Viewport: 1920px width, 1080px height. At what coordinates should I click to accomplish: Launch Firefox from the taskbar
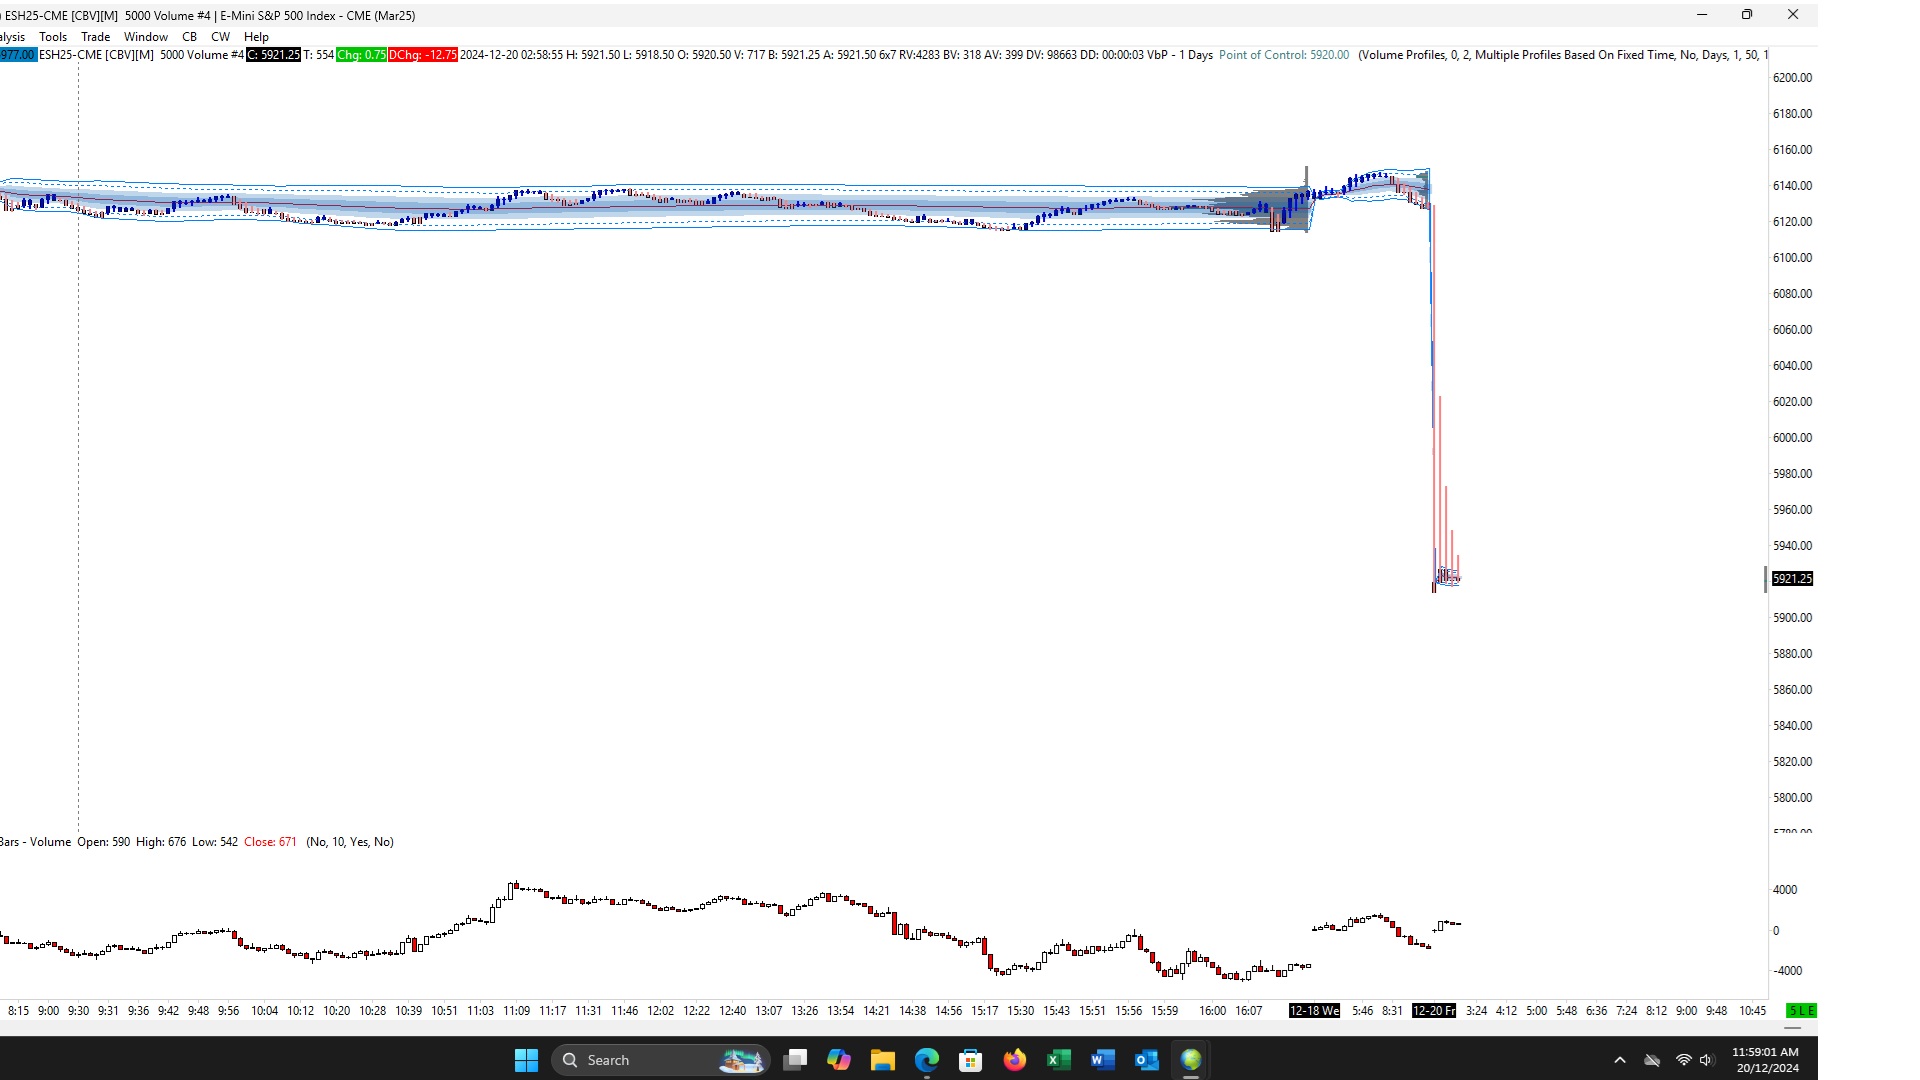point(1014,1060)
